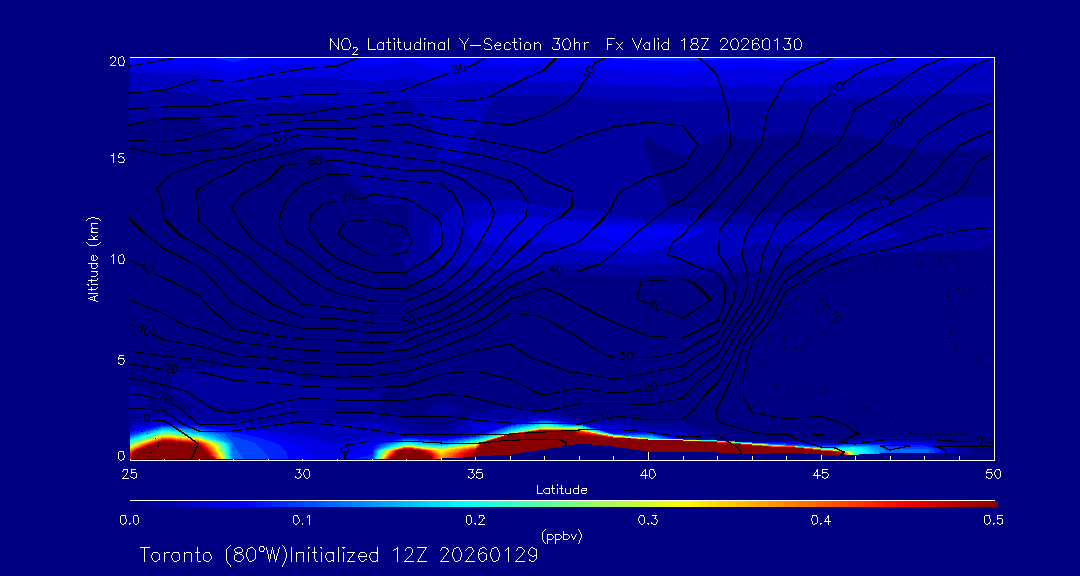Click latitude tick label 30
Viewport: 1080px width, 576px height.
coord(302,474)
